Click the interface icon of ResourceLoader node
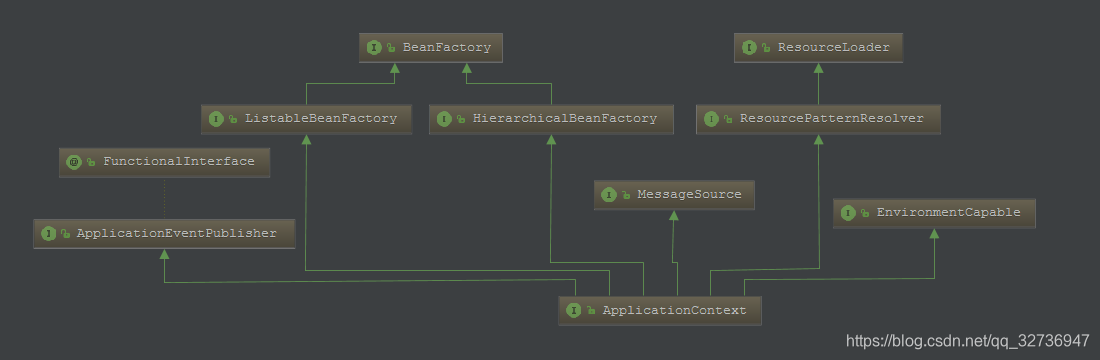 [749, 48]
